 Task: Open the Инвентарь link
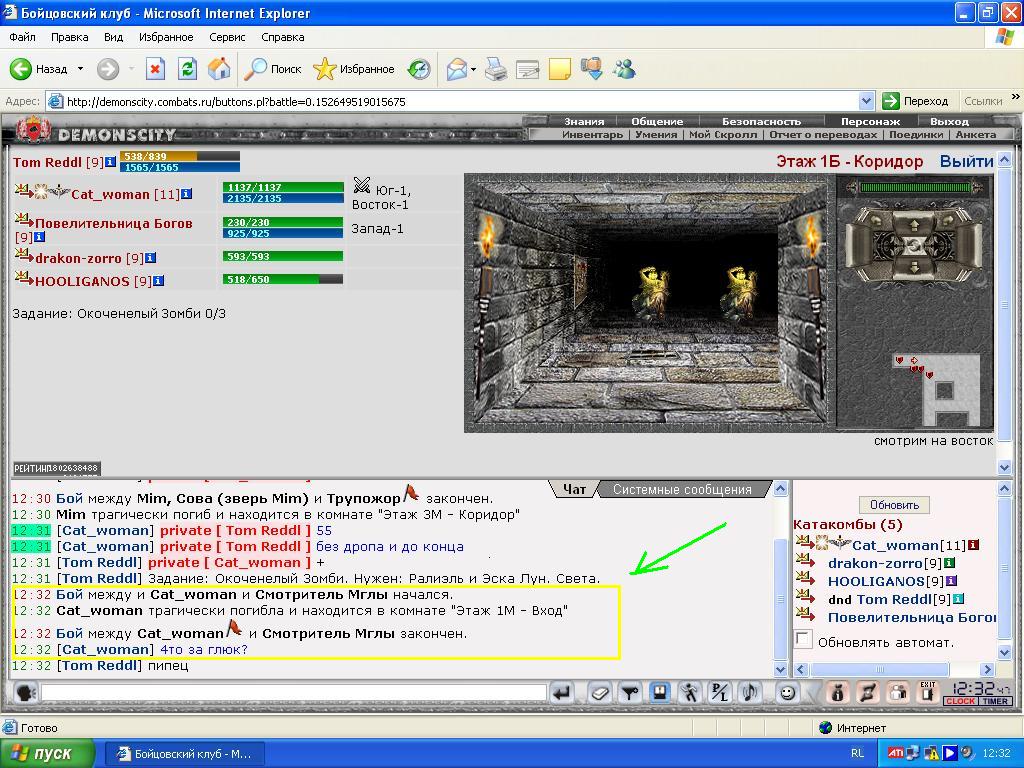(x=592, y=135)
